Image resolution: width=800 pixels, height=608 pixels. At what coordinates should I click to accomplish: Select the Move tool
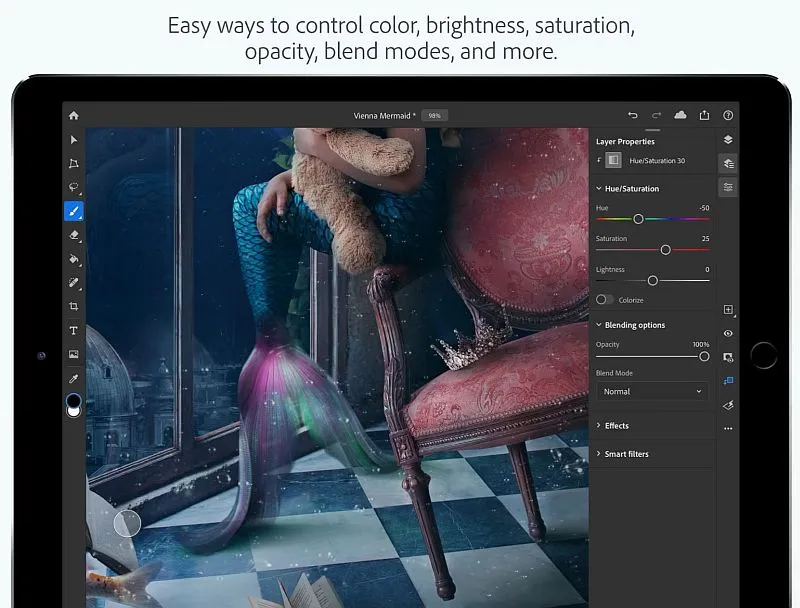(x=73, y=140)
